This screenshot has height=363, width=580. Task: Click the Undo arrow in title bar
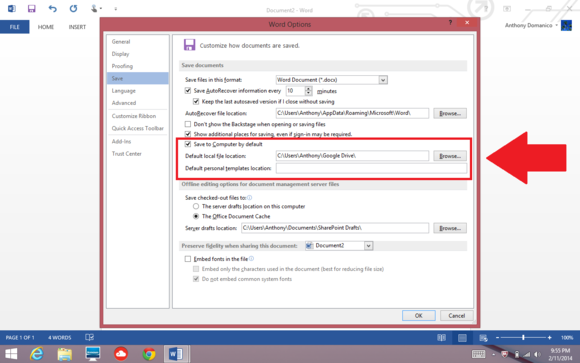pos(53,9)
